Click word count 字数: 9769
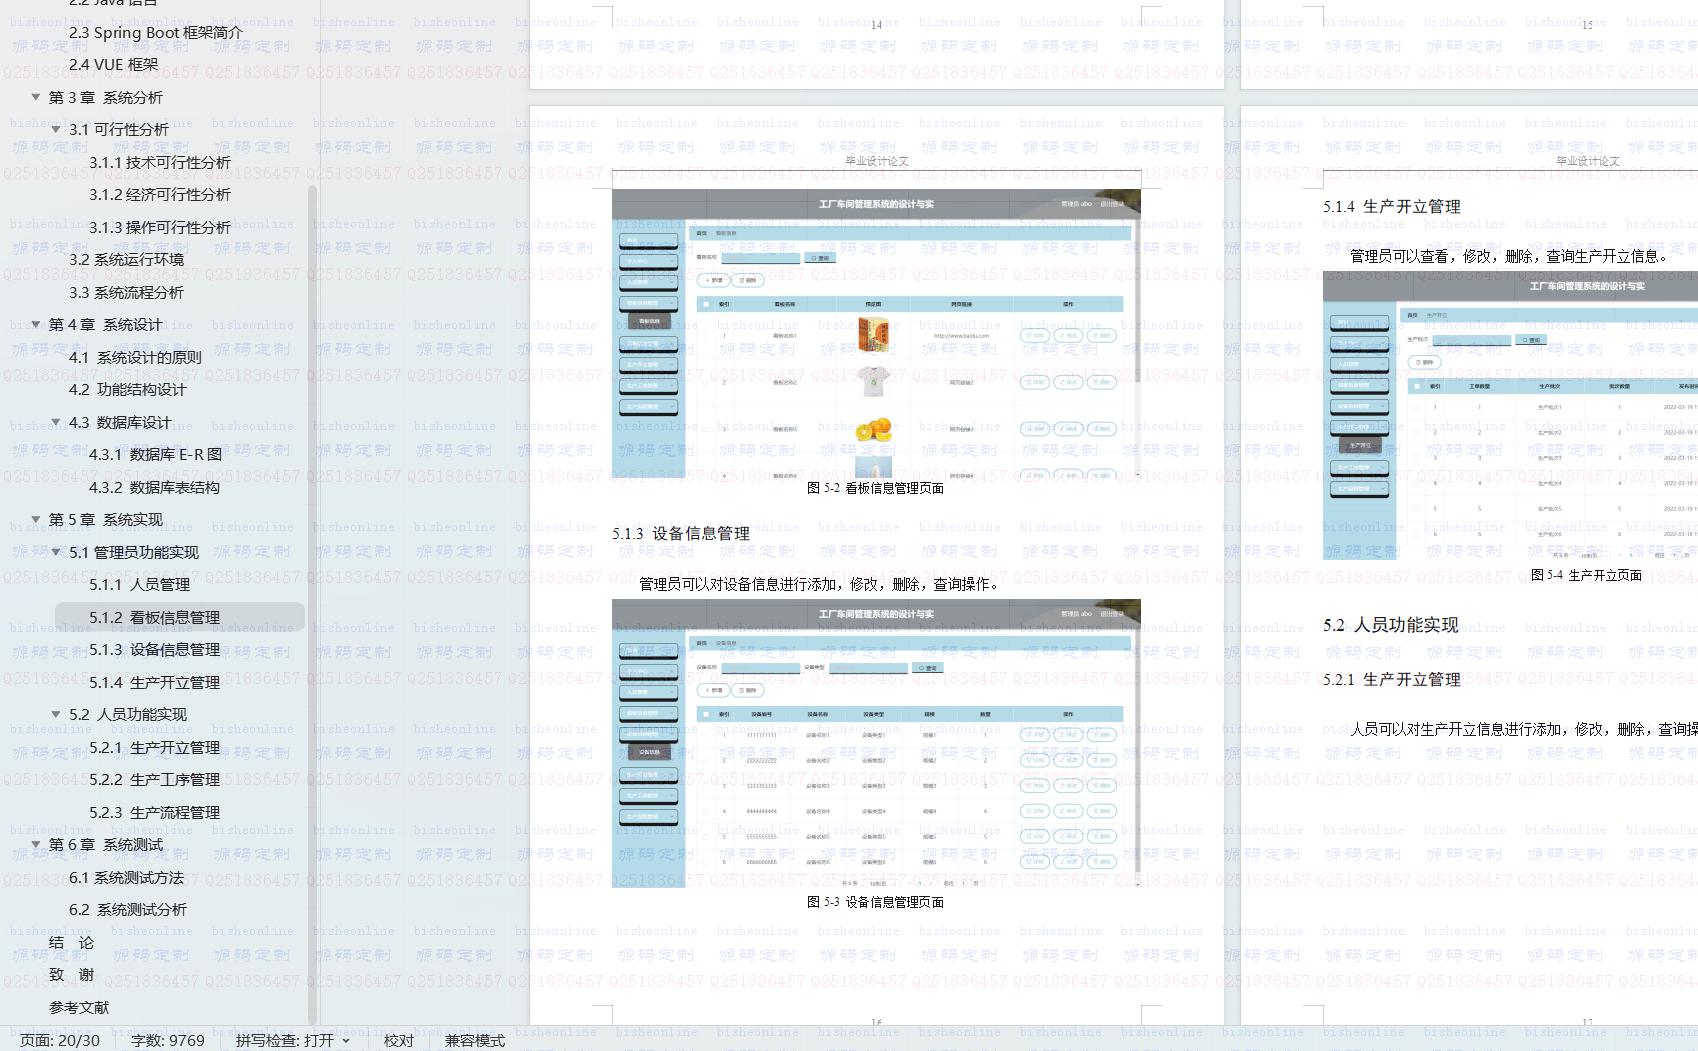Image resolution: width=1698 pixels, height=1051 pixels. click(167, 1040)
